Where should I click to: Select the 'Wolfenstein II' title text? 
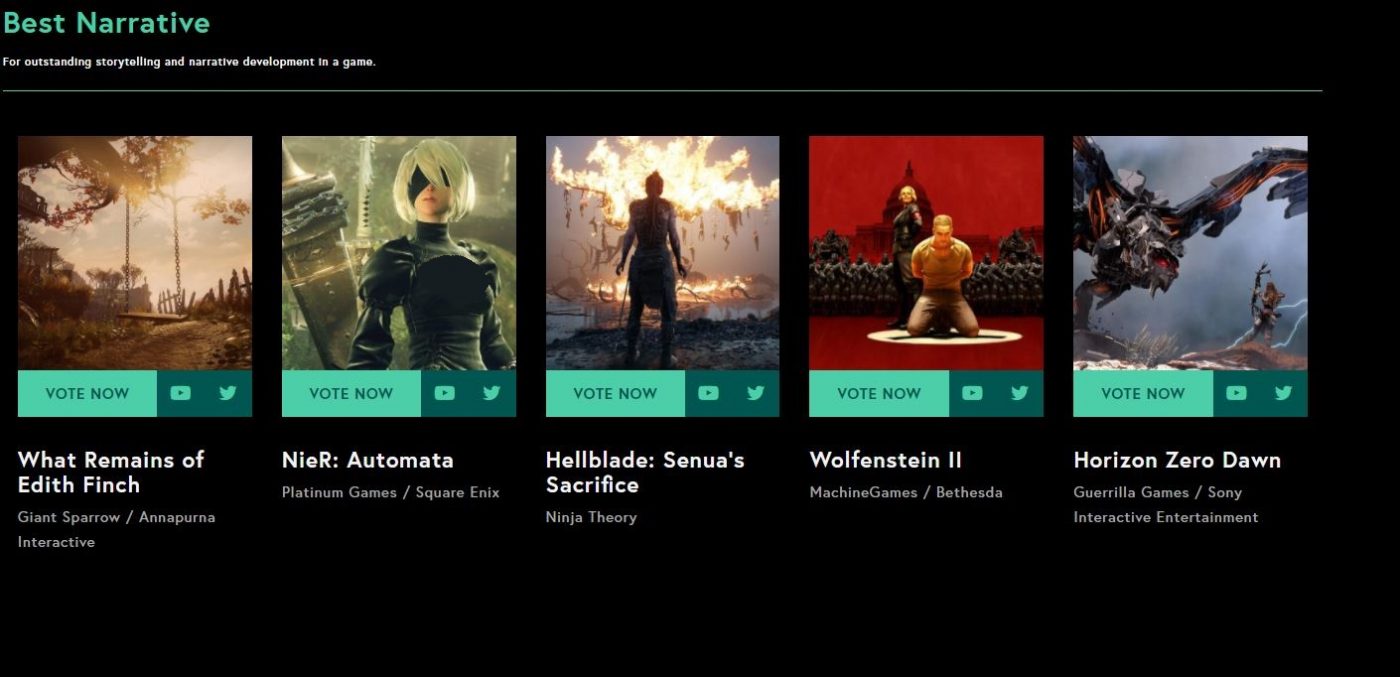coord(885,460)
